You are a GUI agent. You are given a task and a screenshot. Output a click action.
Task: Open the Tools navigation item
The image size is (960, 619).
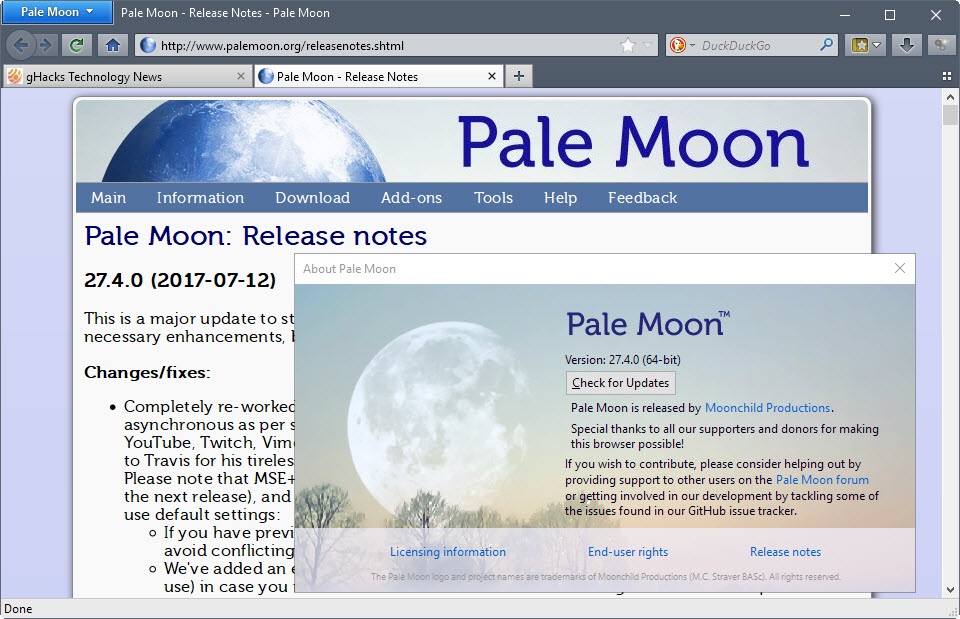(493, 198)
